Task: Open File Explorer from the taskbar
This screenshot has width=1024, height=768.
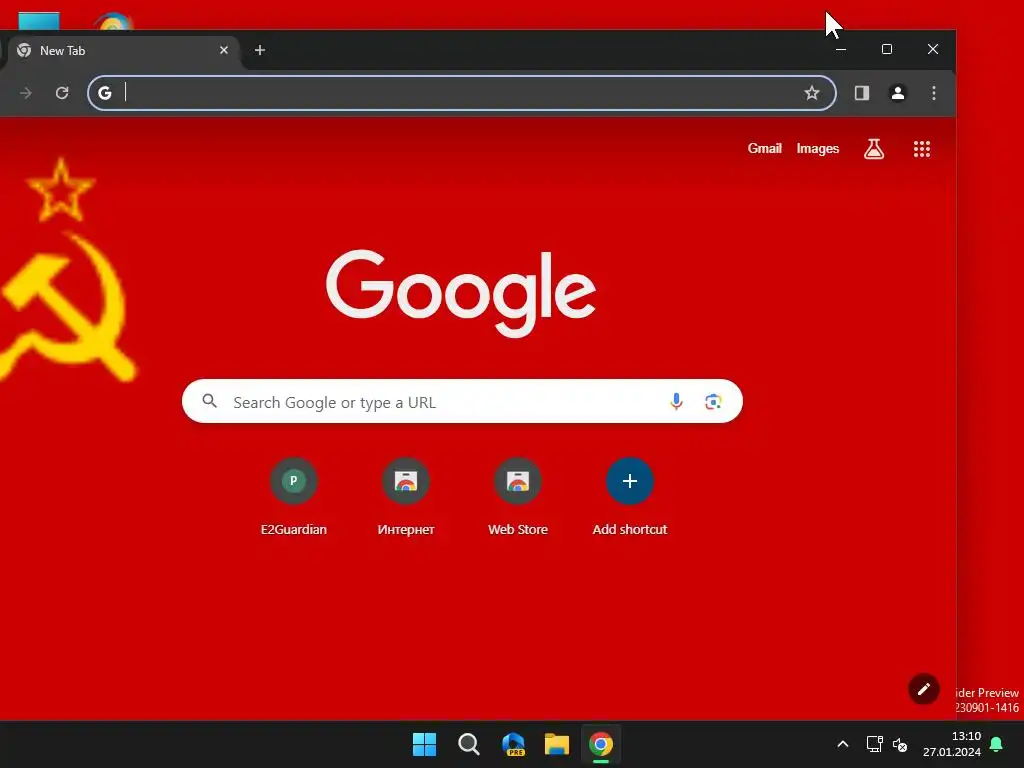Action: (x=557, y=744)
